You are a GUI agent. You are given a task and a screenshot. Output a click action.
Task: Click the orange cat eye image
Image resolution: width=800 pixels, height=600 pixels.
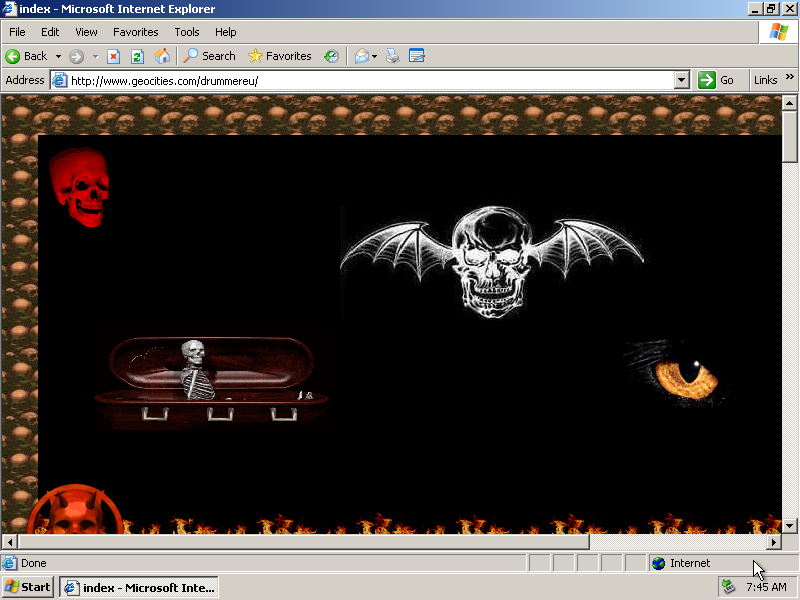[x=685, y=377]
